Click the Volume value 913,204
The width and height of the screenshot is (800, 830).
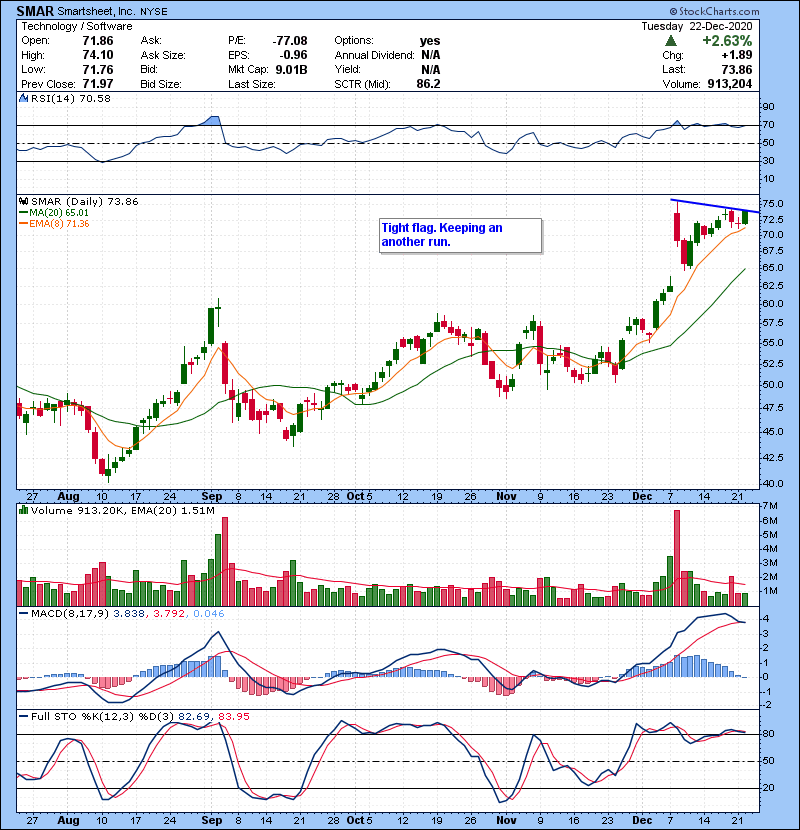[730, 84]
